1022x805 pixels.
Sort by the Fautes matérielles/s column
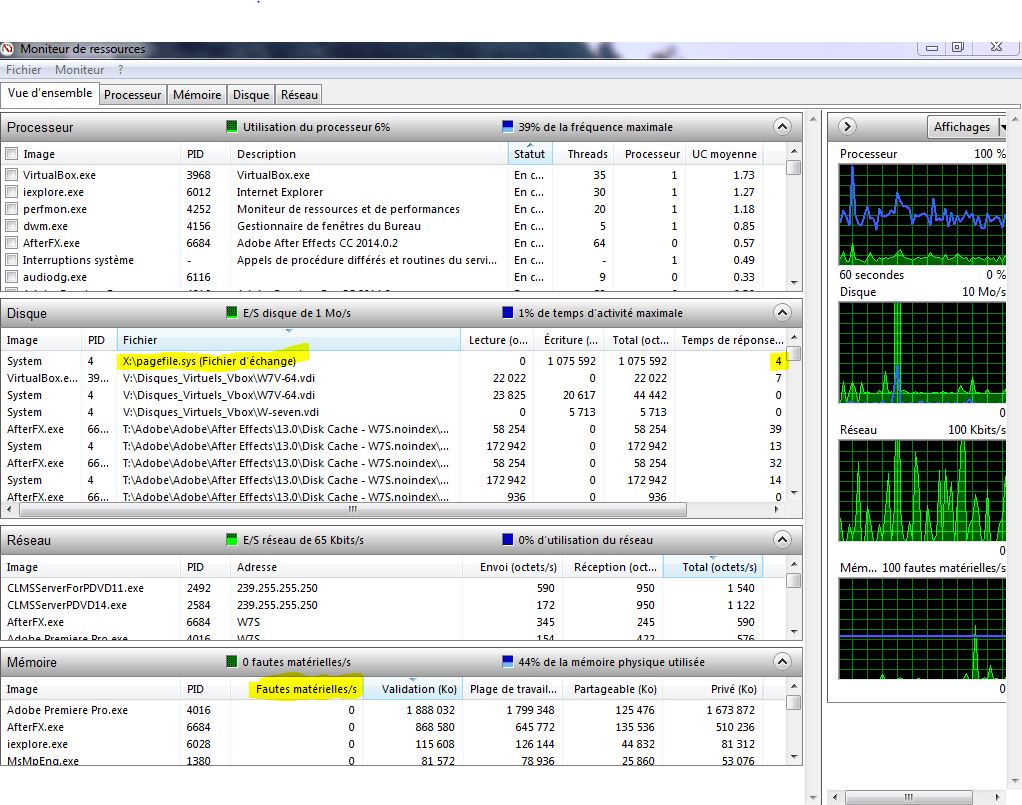[306, 689]
